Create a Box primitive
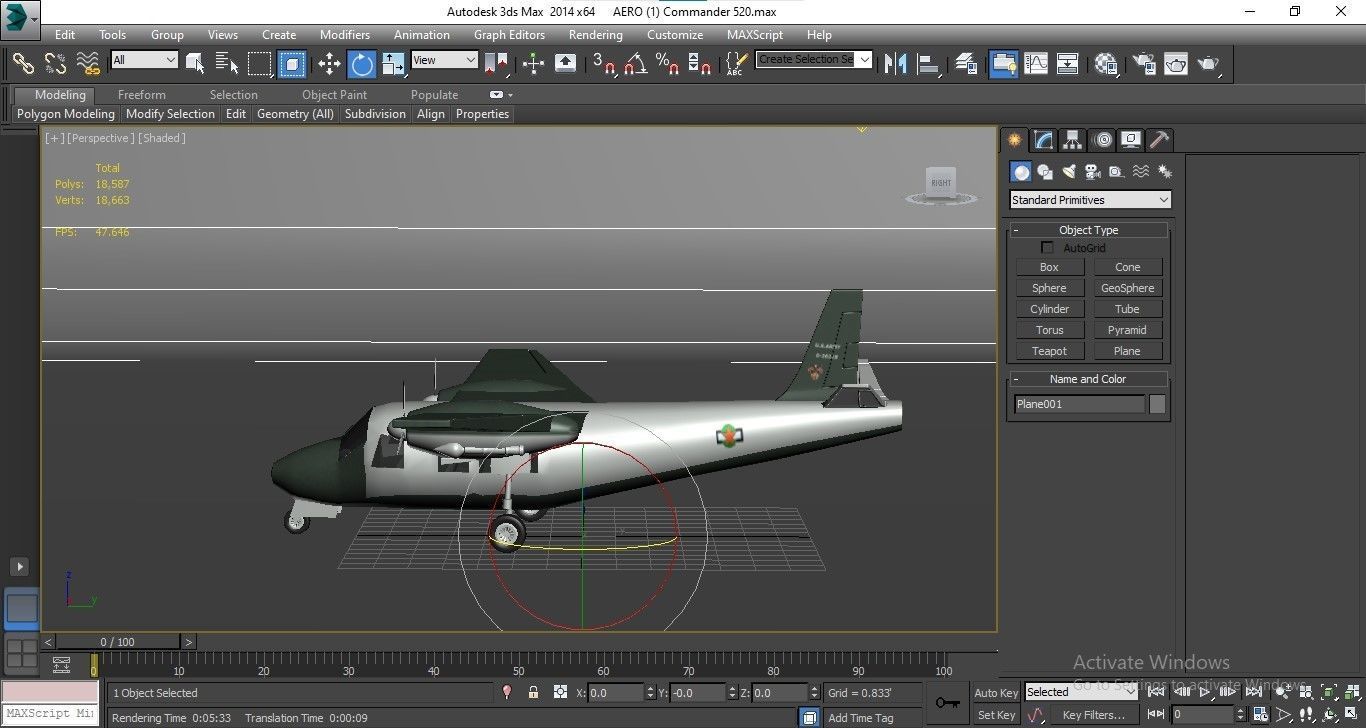 pyautogui.click(x=1049, y=267)
